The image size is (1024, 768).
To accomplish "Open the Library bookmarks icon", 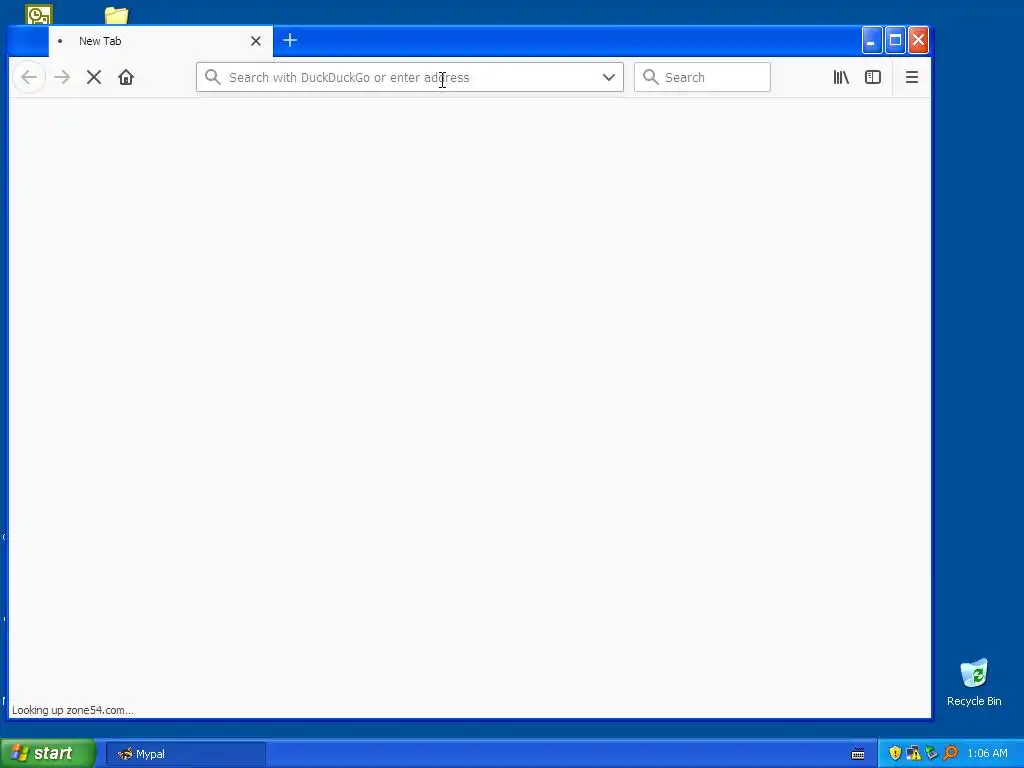I will 841,77.
